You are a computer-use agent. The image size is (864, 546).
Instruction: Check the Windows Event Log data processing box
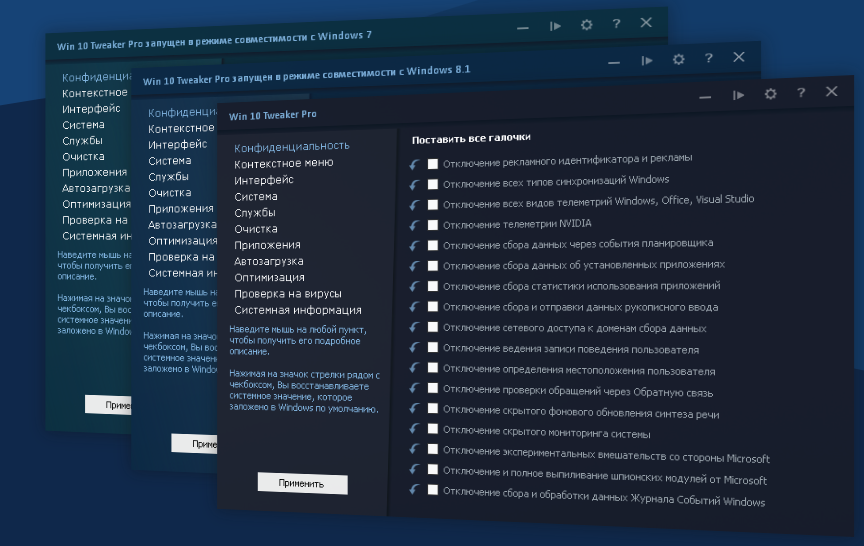[433, 490]
